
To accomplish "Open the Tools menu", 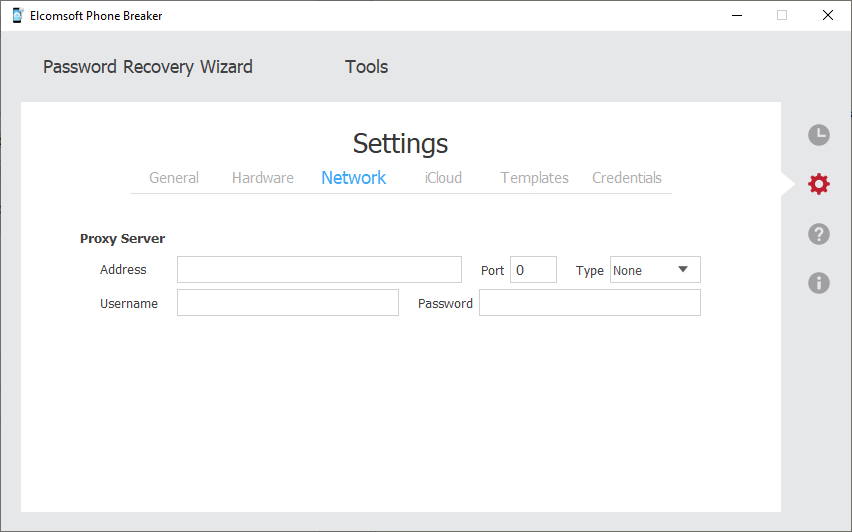I will [x=366, y=67].
